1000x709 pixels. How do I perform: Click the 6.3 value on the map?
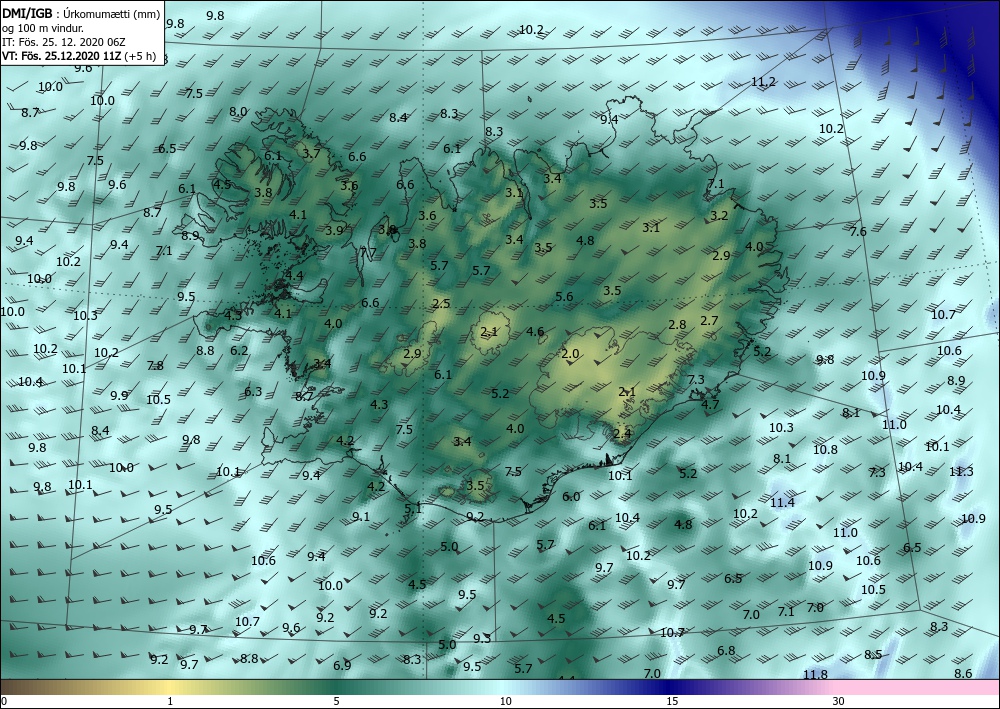tap(253, 391)
